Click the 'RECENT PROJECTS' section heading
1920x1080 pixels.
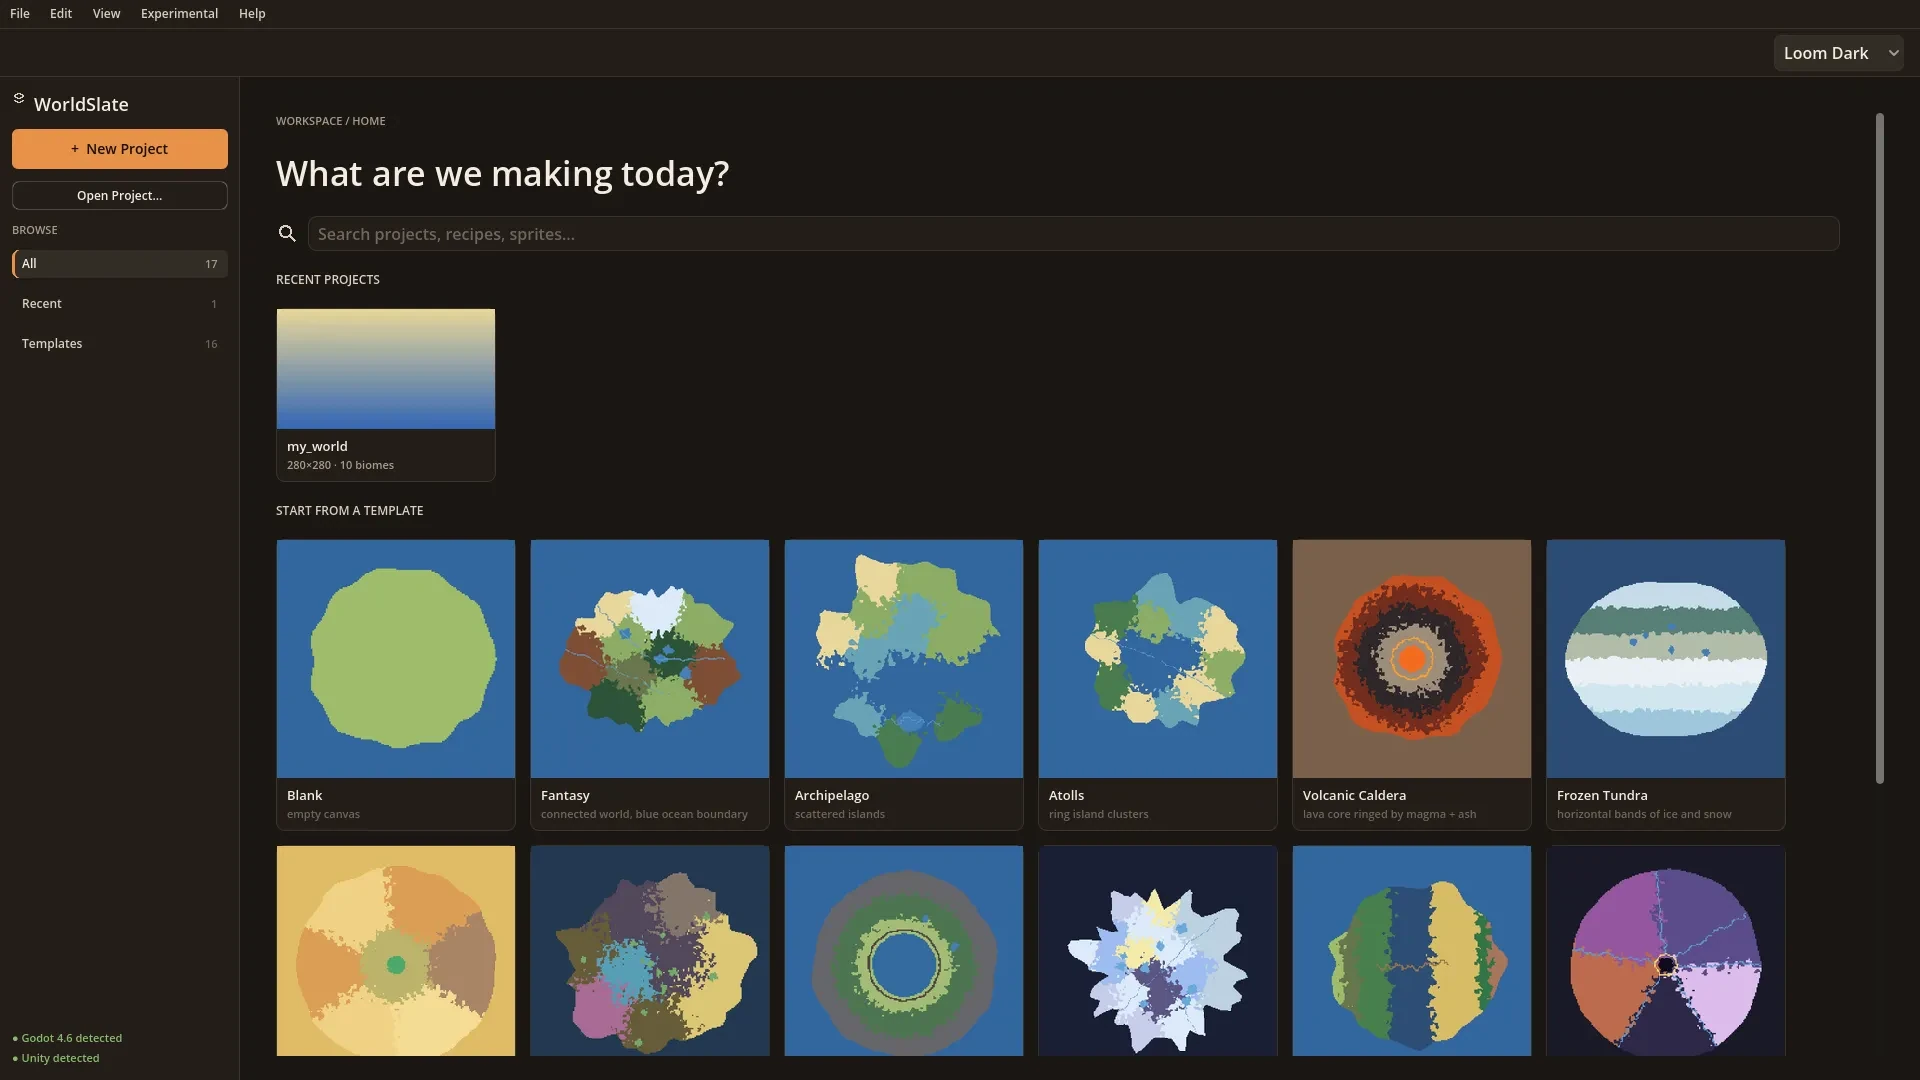click(328, 280)
